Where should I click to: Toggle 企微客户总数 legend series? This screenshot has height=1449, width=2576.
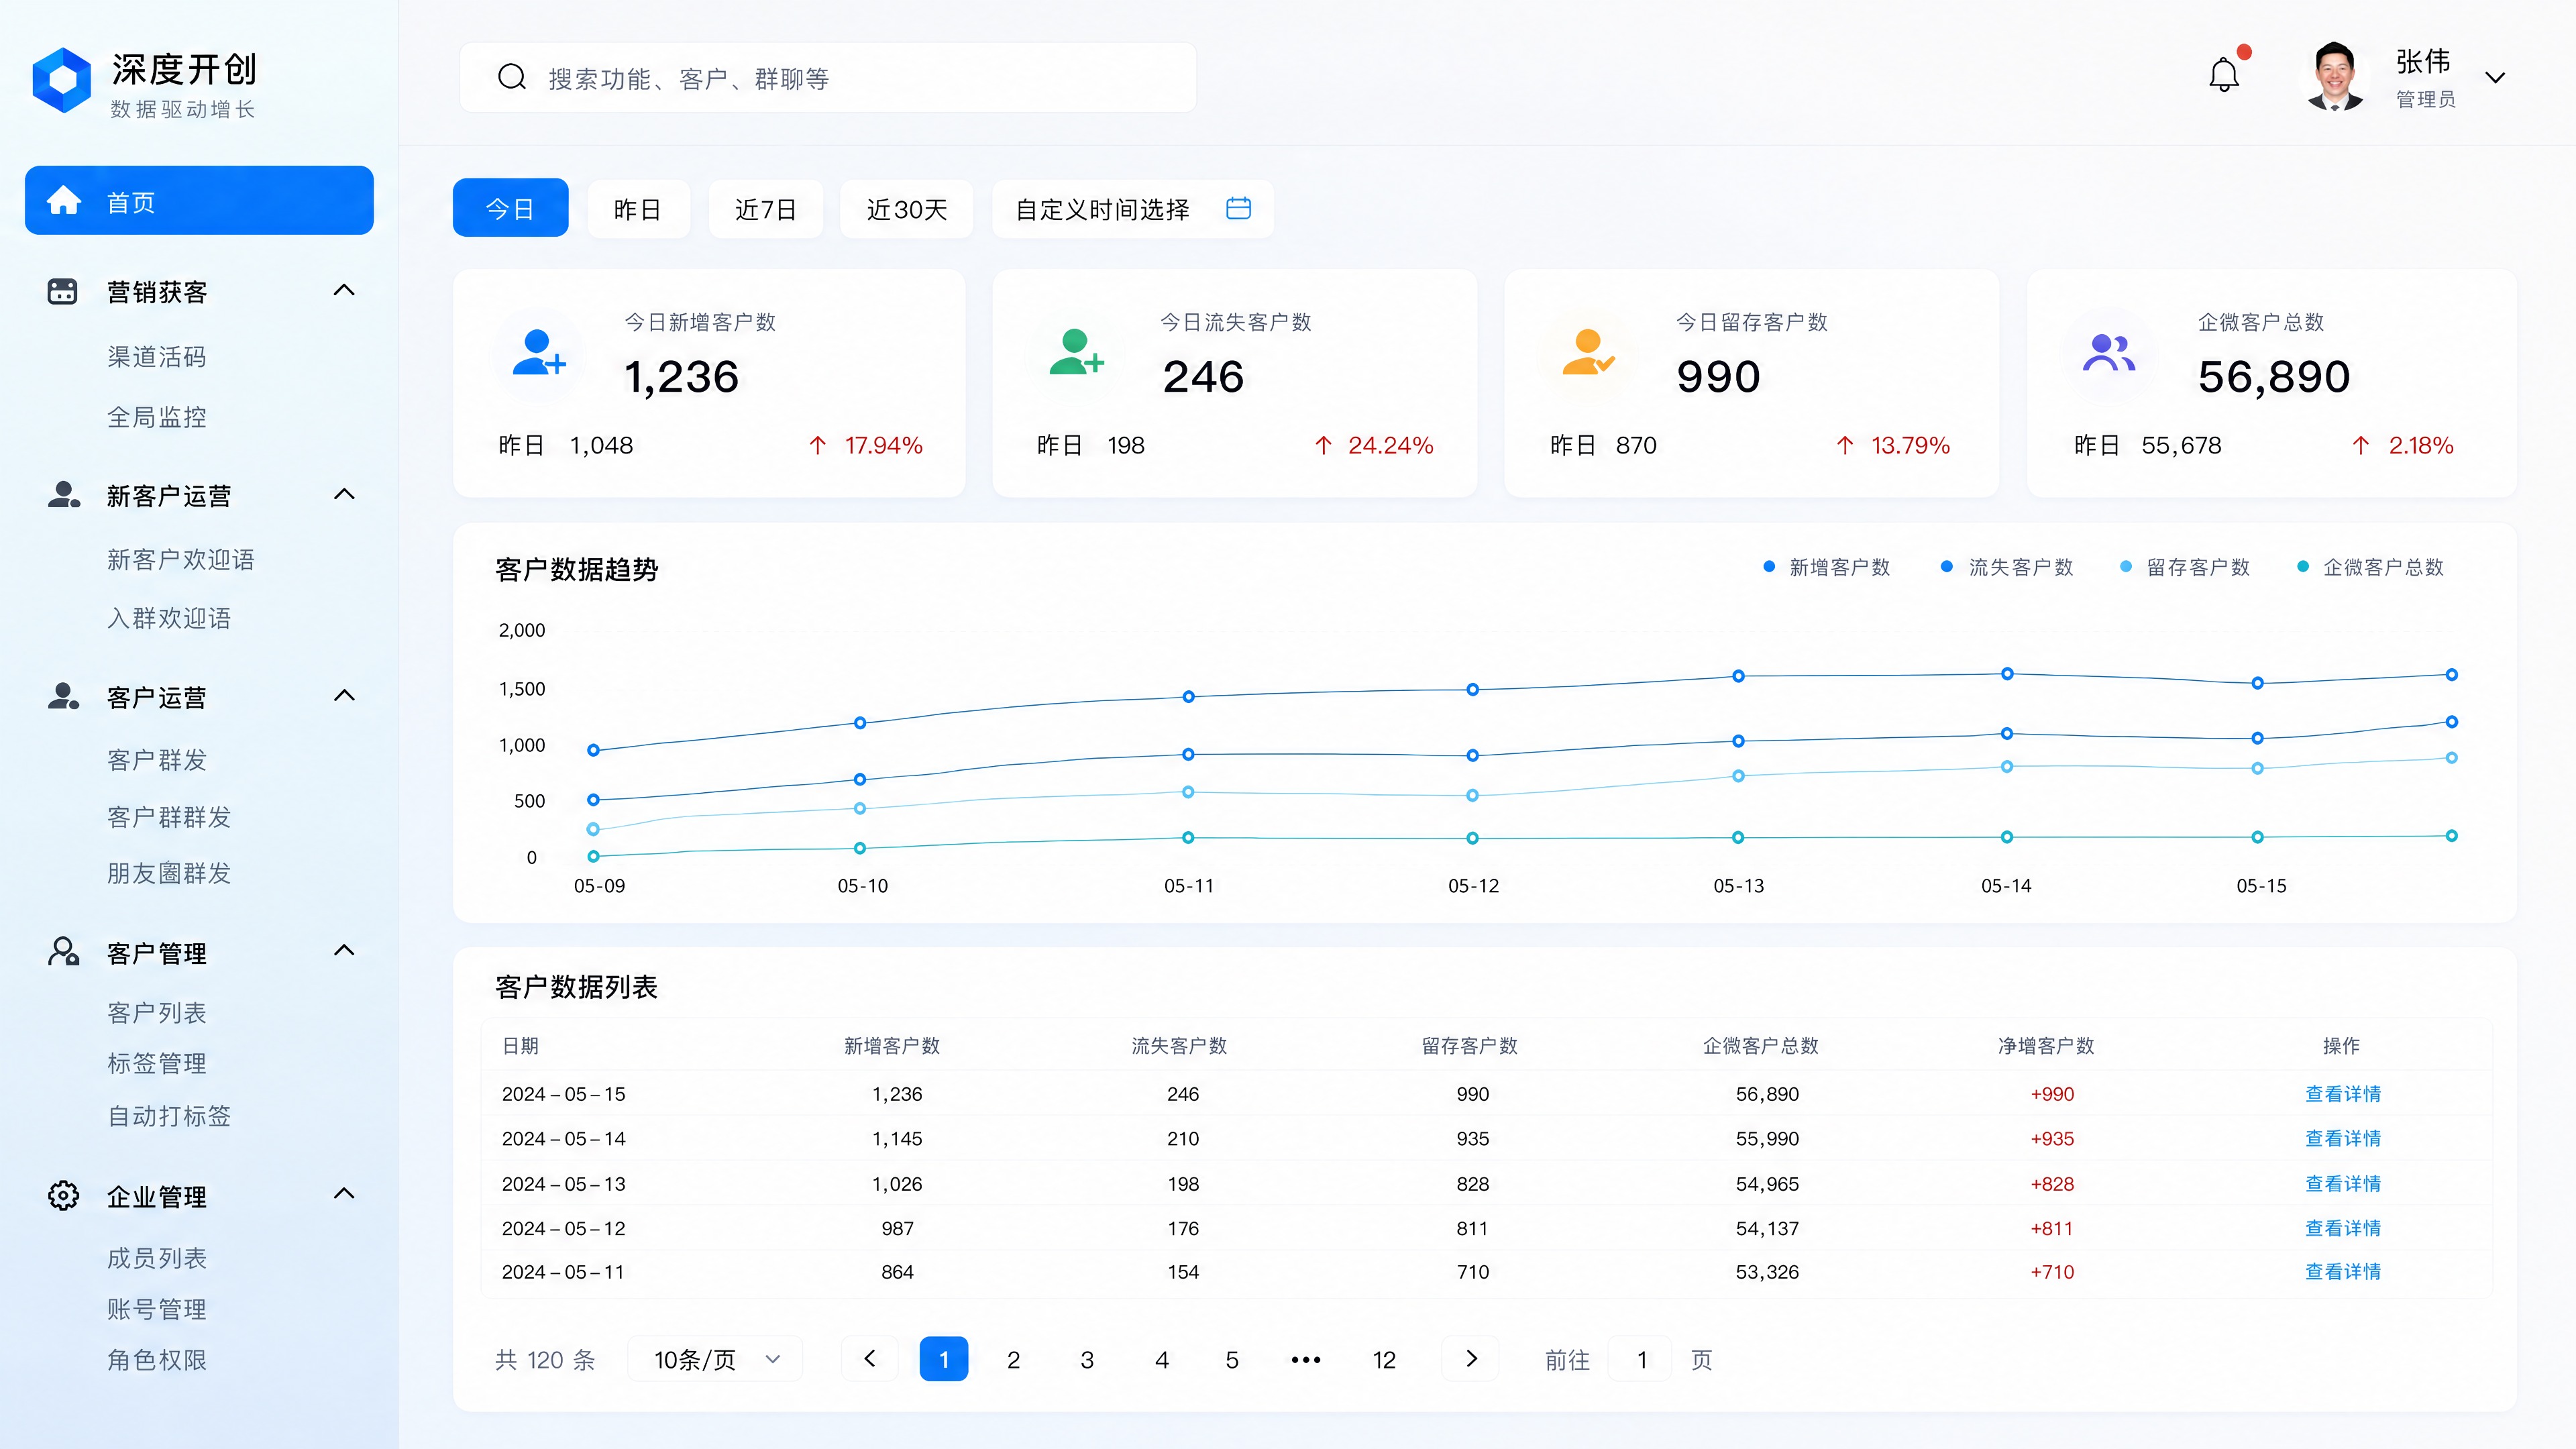[x=2371, y=567]
